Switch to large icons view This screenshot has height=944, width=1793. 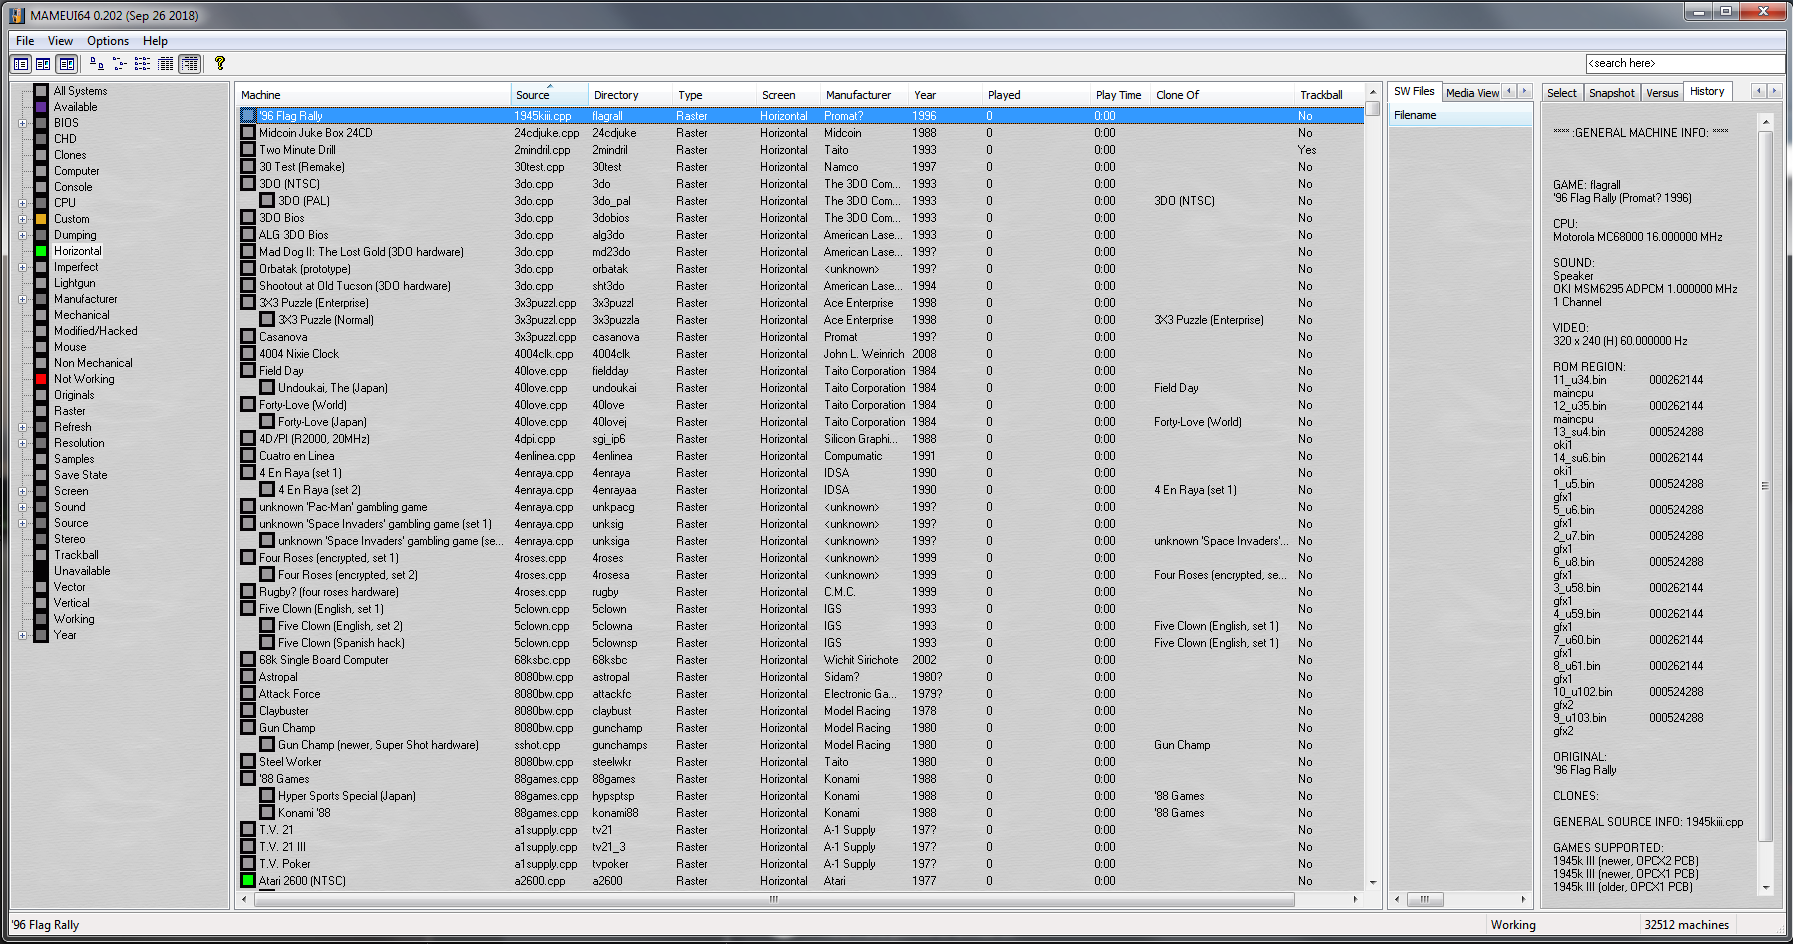pos(97,63)
